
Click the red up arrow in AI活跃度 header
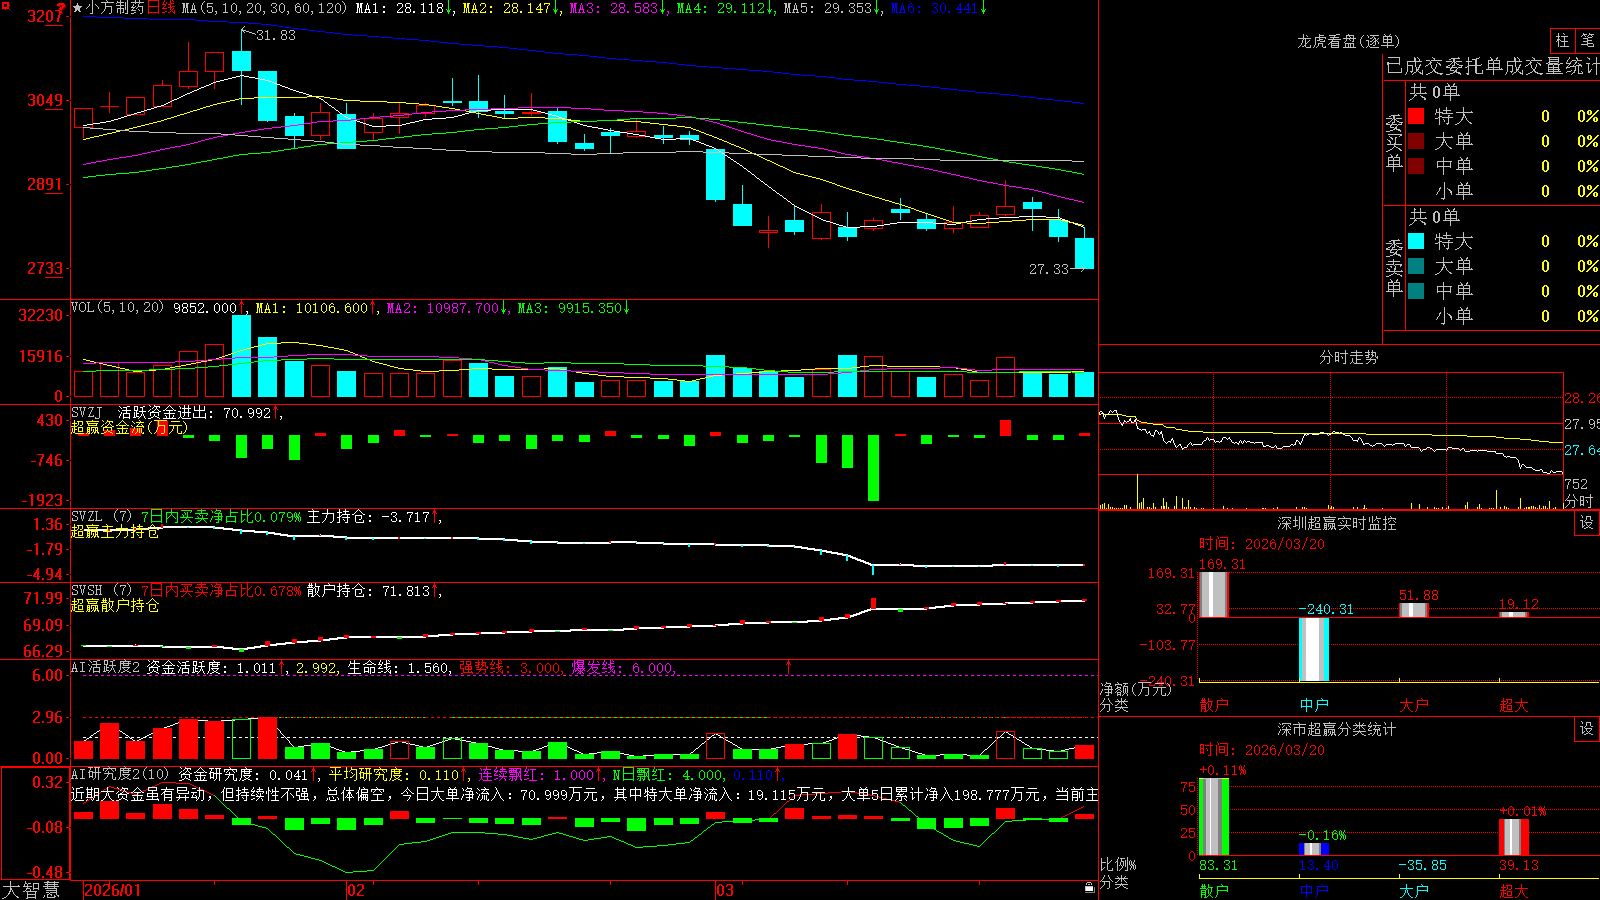(x=788, y=666)
